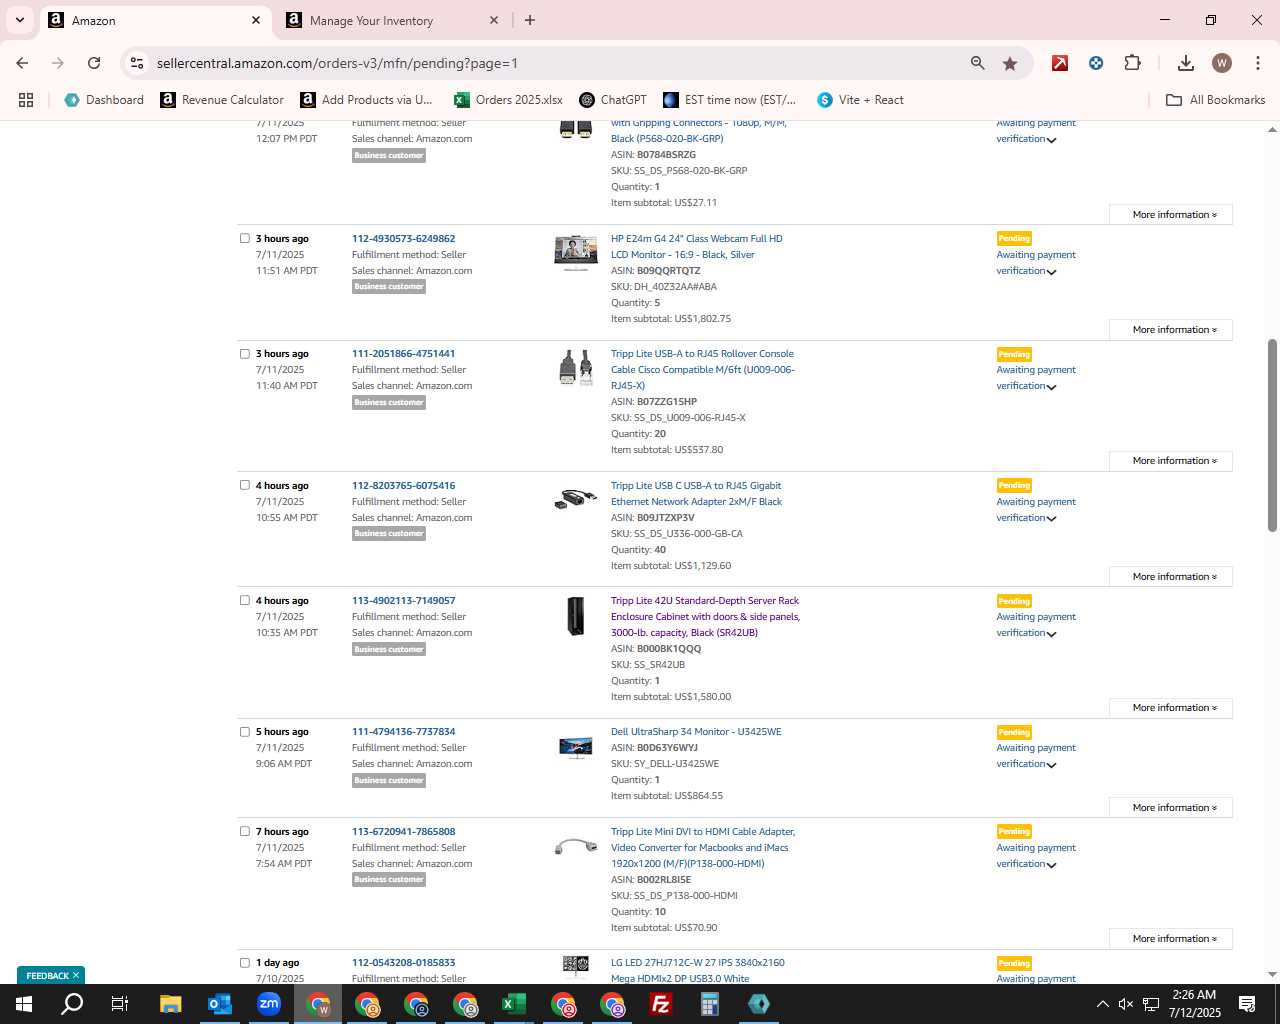
Task: Open the zoom magnifier icon in address bar
Action: pos(978,63)
